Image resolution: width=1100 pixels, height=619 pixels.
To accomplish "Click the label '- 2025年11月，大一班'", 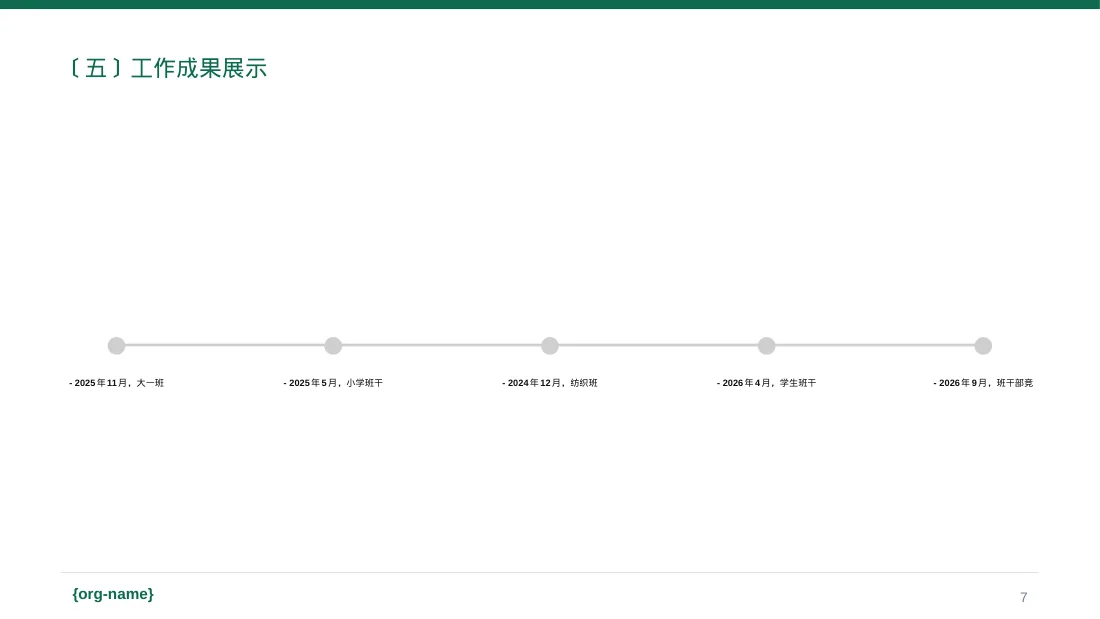I will [x=116, y=383].
